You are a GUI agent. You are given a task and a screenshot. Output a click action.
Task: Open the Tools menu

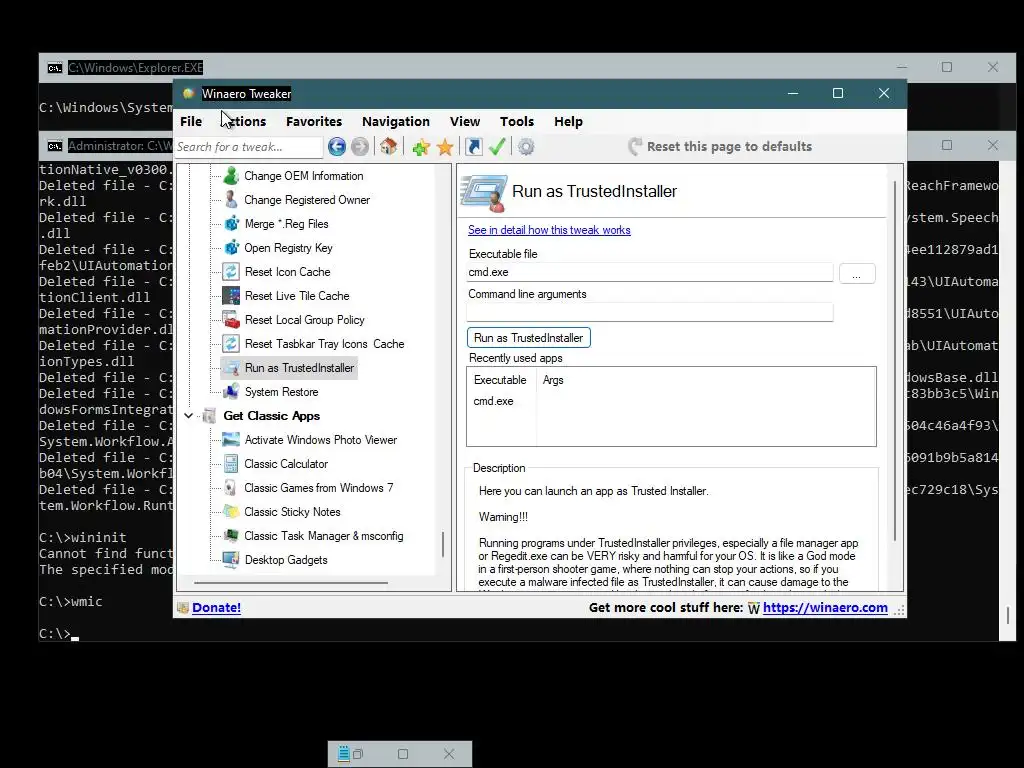pyautogui.click(x=517, y=121)
